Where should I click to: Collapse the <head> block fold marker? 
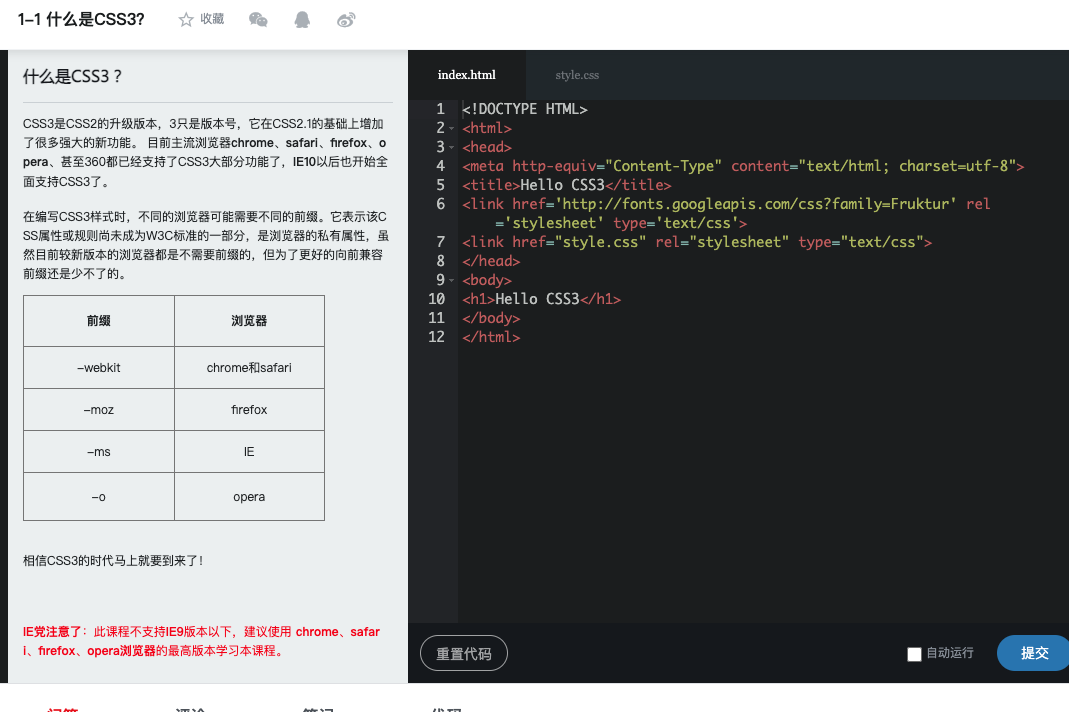tap(452, 146)
